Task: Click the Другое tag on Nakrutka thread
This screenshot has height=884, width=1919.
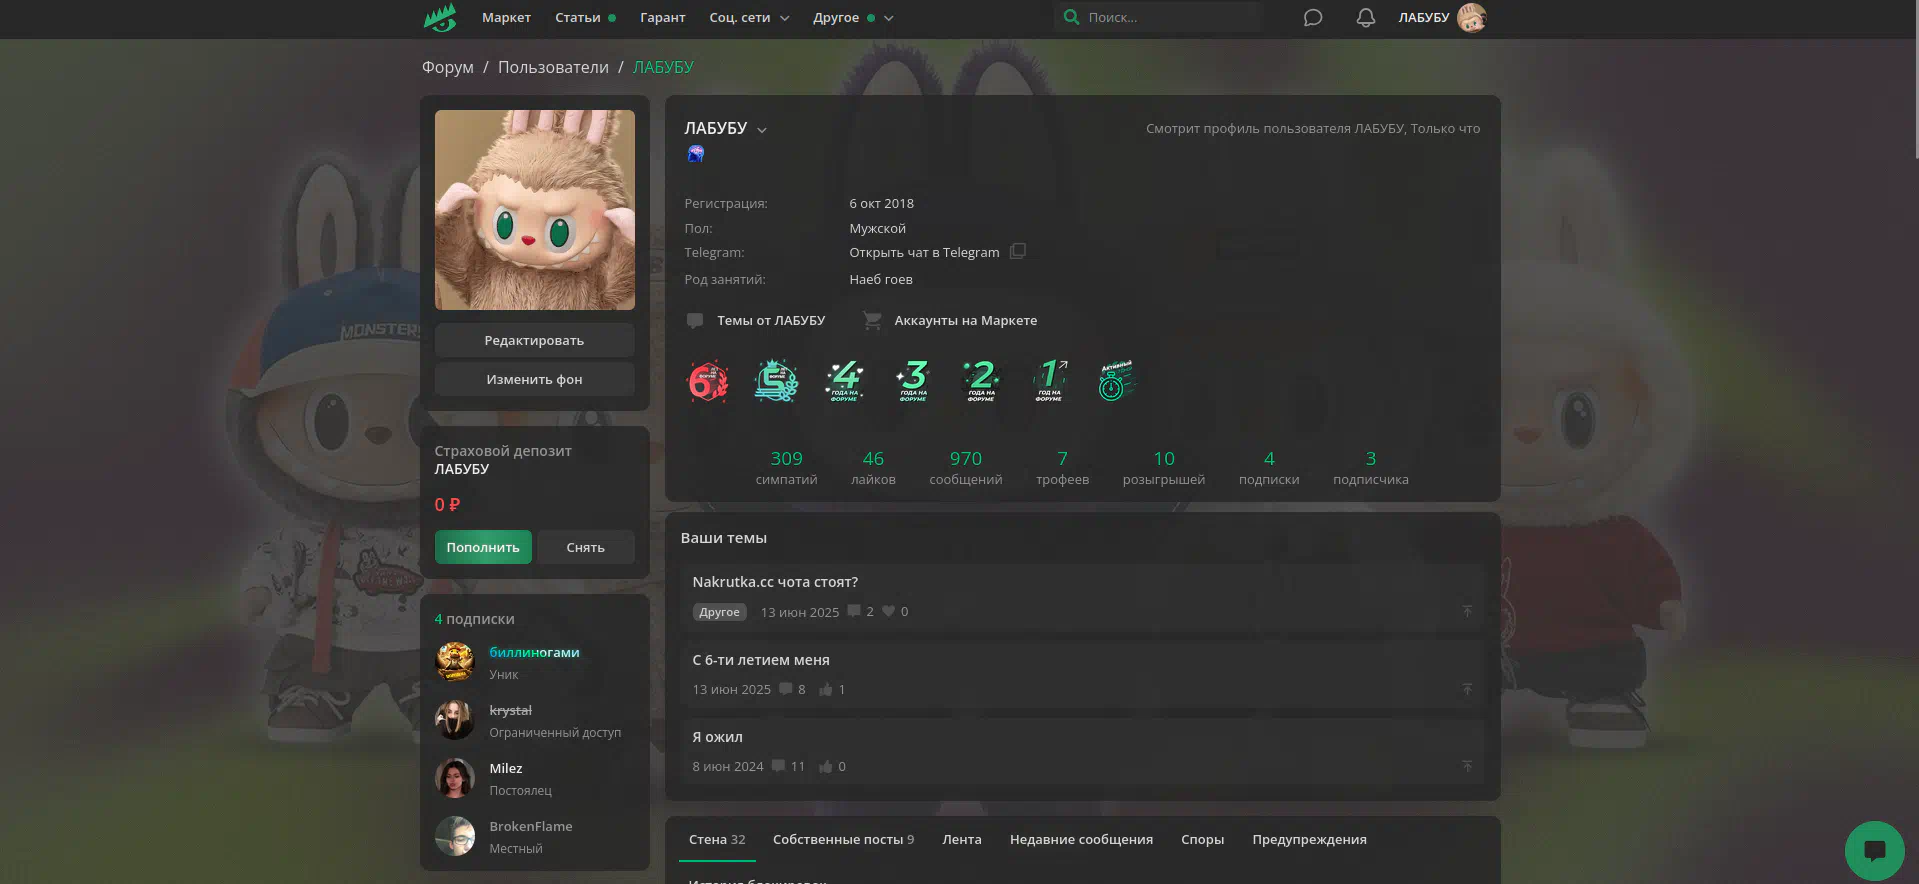Action: pos(719,612)
